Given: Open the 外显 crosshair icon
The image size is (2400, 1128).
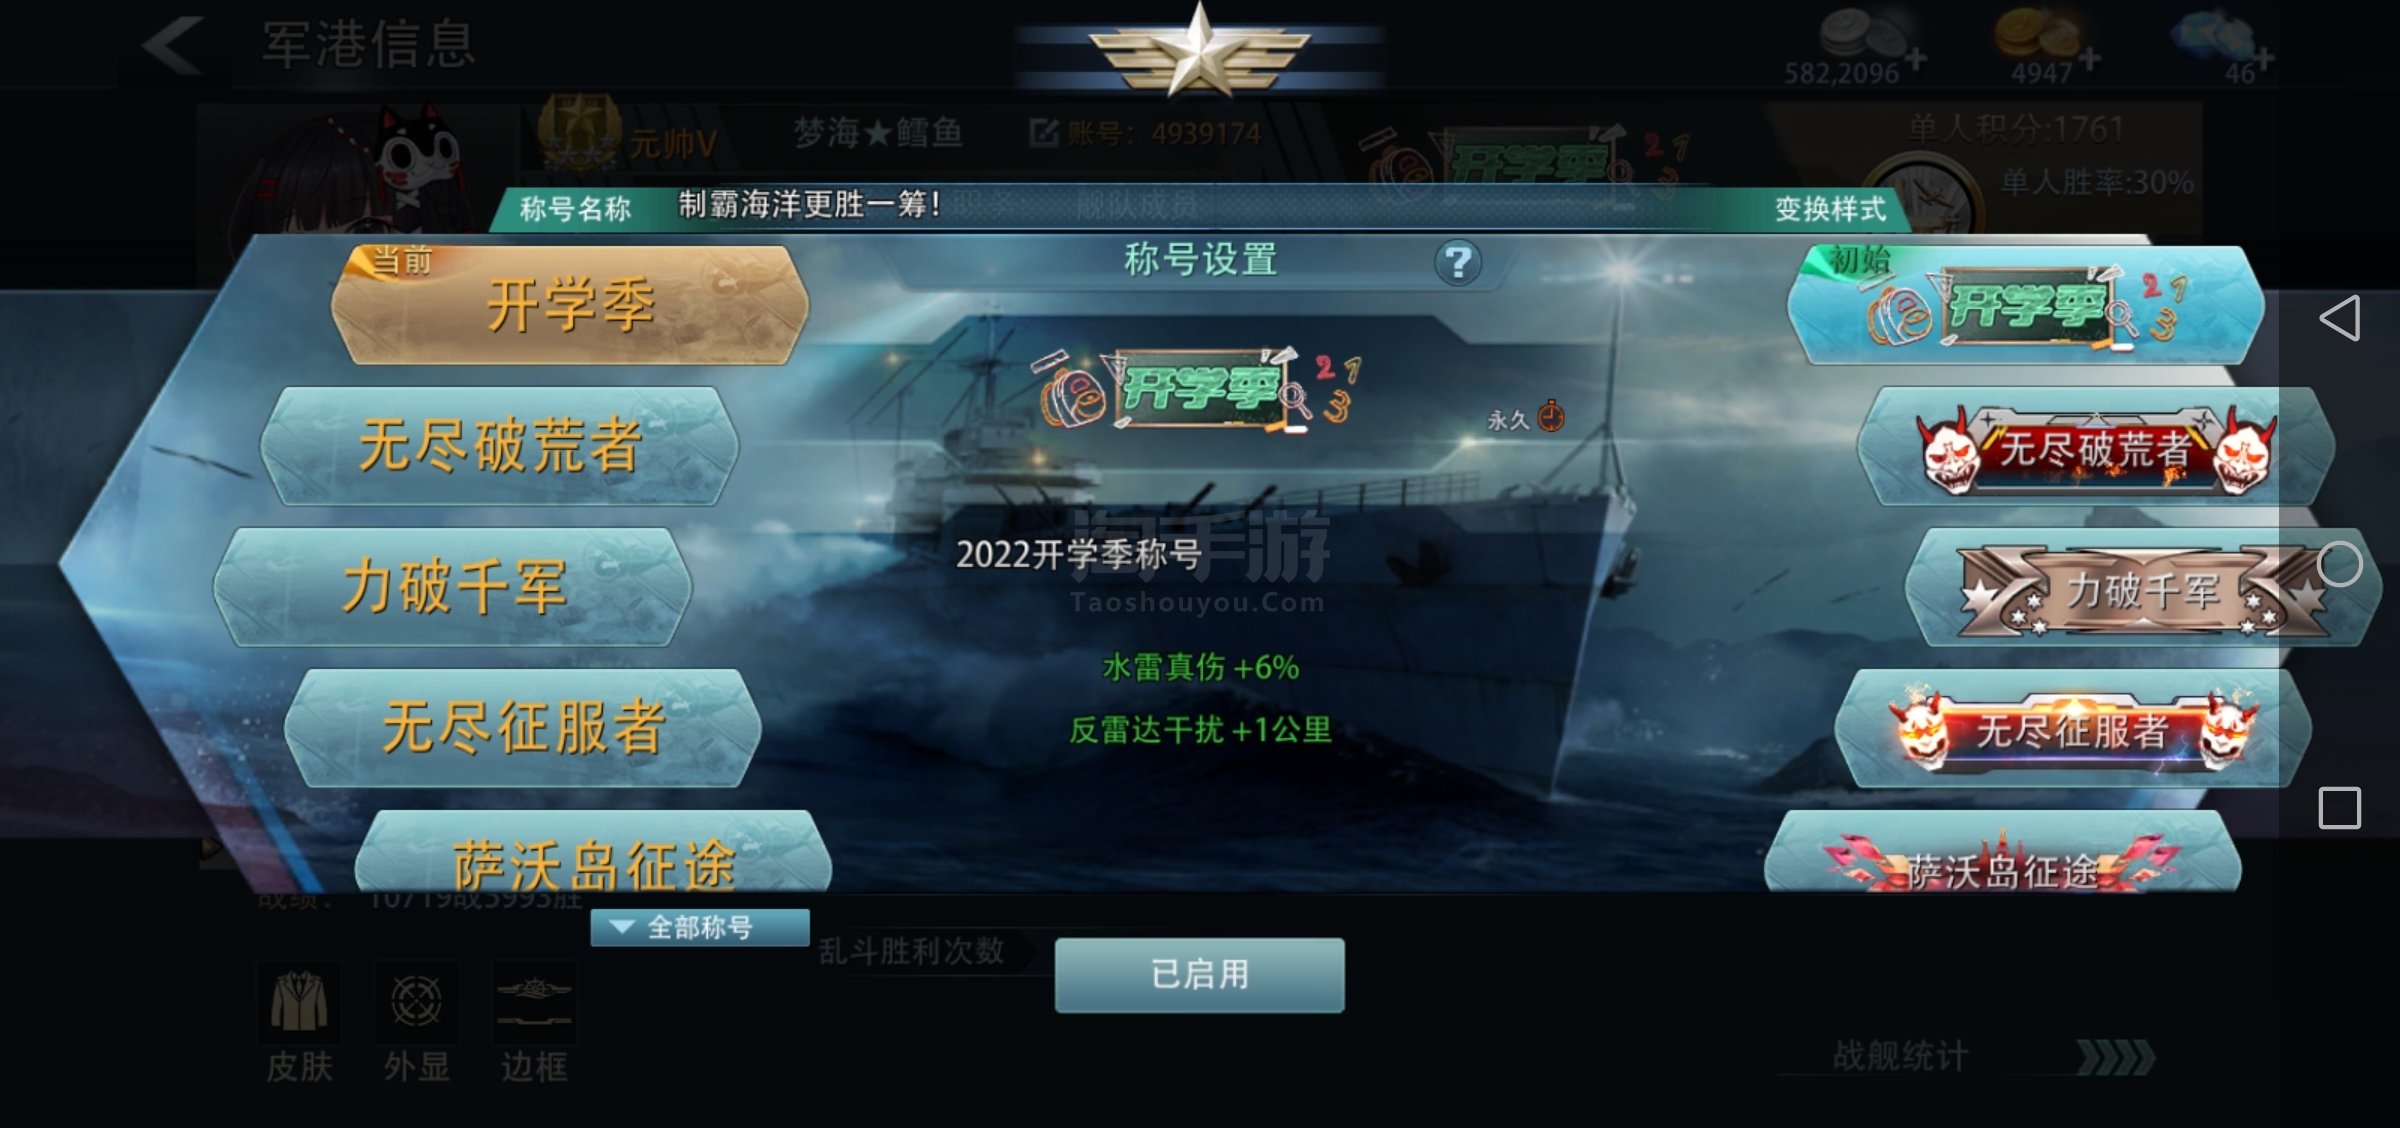Looking at the screenshot, I should 417,1002.
